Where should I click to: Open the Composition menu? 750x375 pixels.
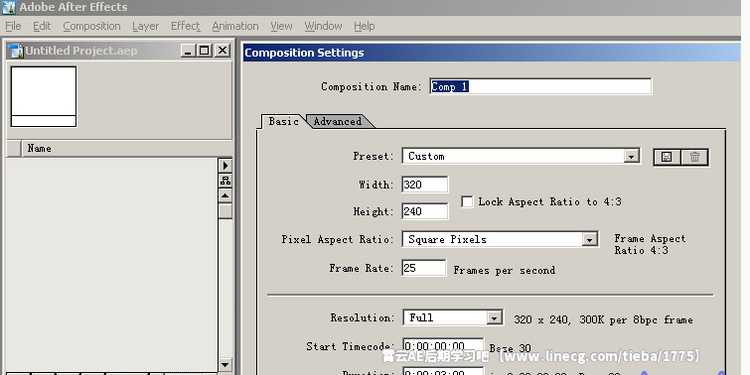point(92,26)
